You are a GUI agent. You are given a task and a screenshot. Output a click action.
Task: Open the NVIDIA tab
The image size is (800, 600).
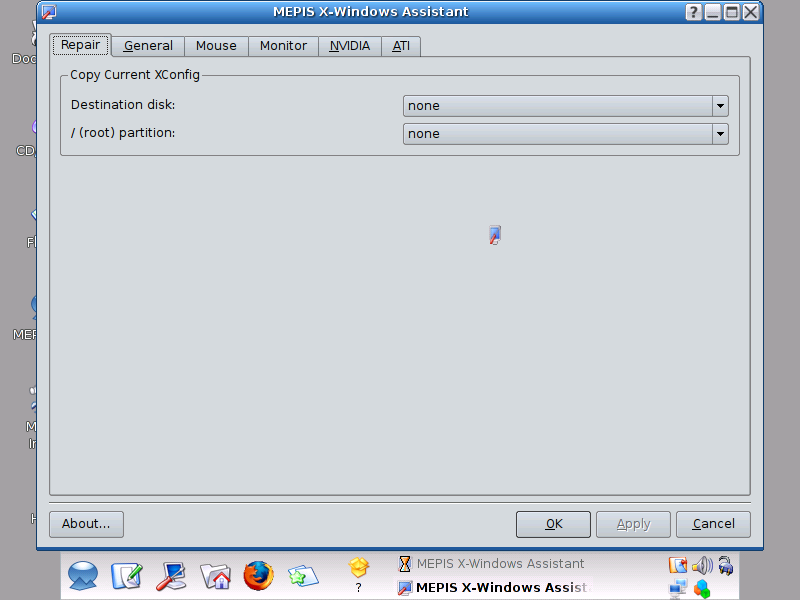[x=349, y=46]
